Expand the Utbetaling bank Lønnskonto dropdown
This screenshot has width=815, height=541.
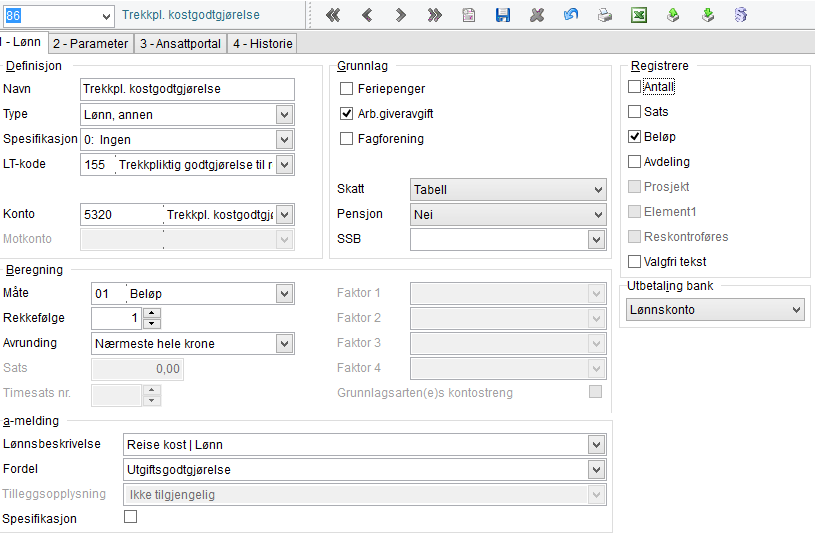[x=796, y=310]
